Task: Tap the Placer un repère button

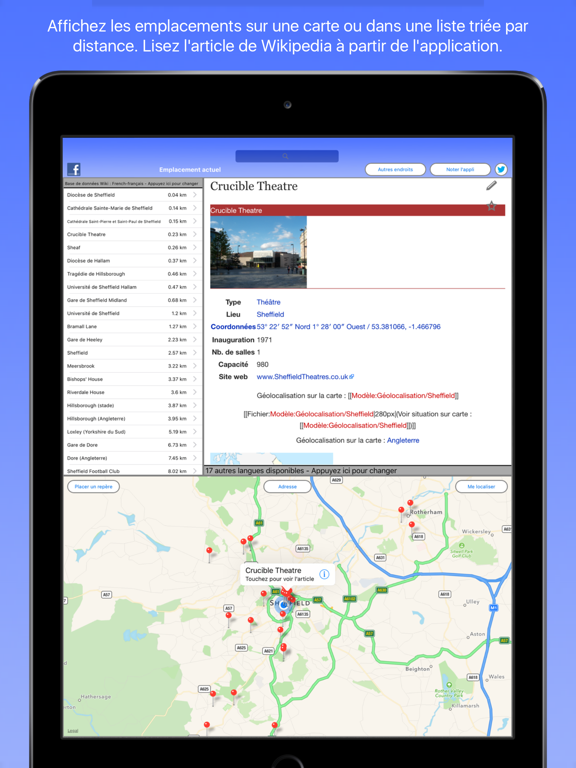Action: (94, 486)
